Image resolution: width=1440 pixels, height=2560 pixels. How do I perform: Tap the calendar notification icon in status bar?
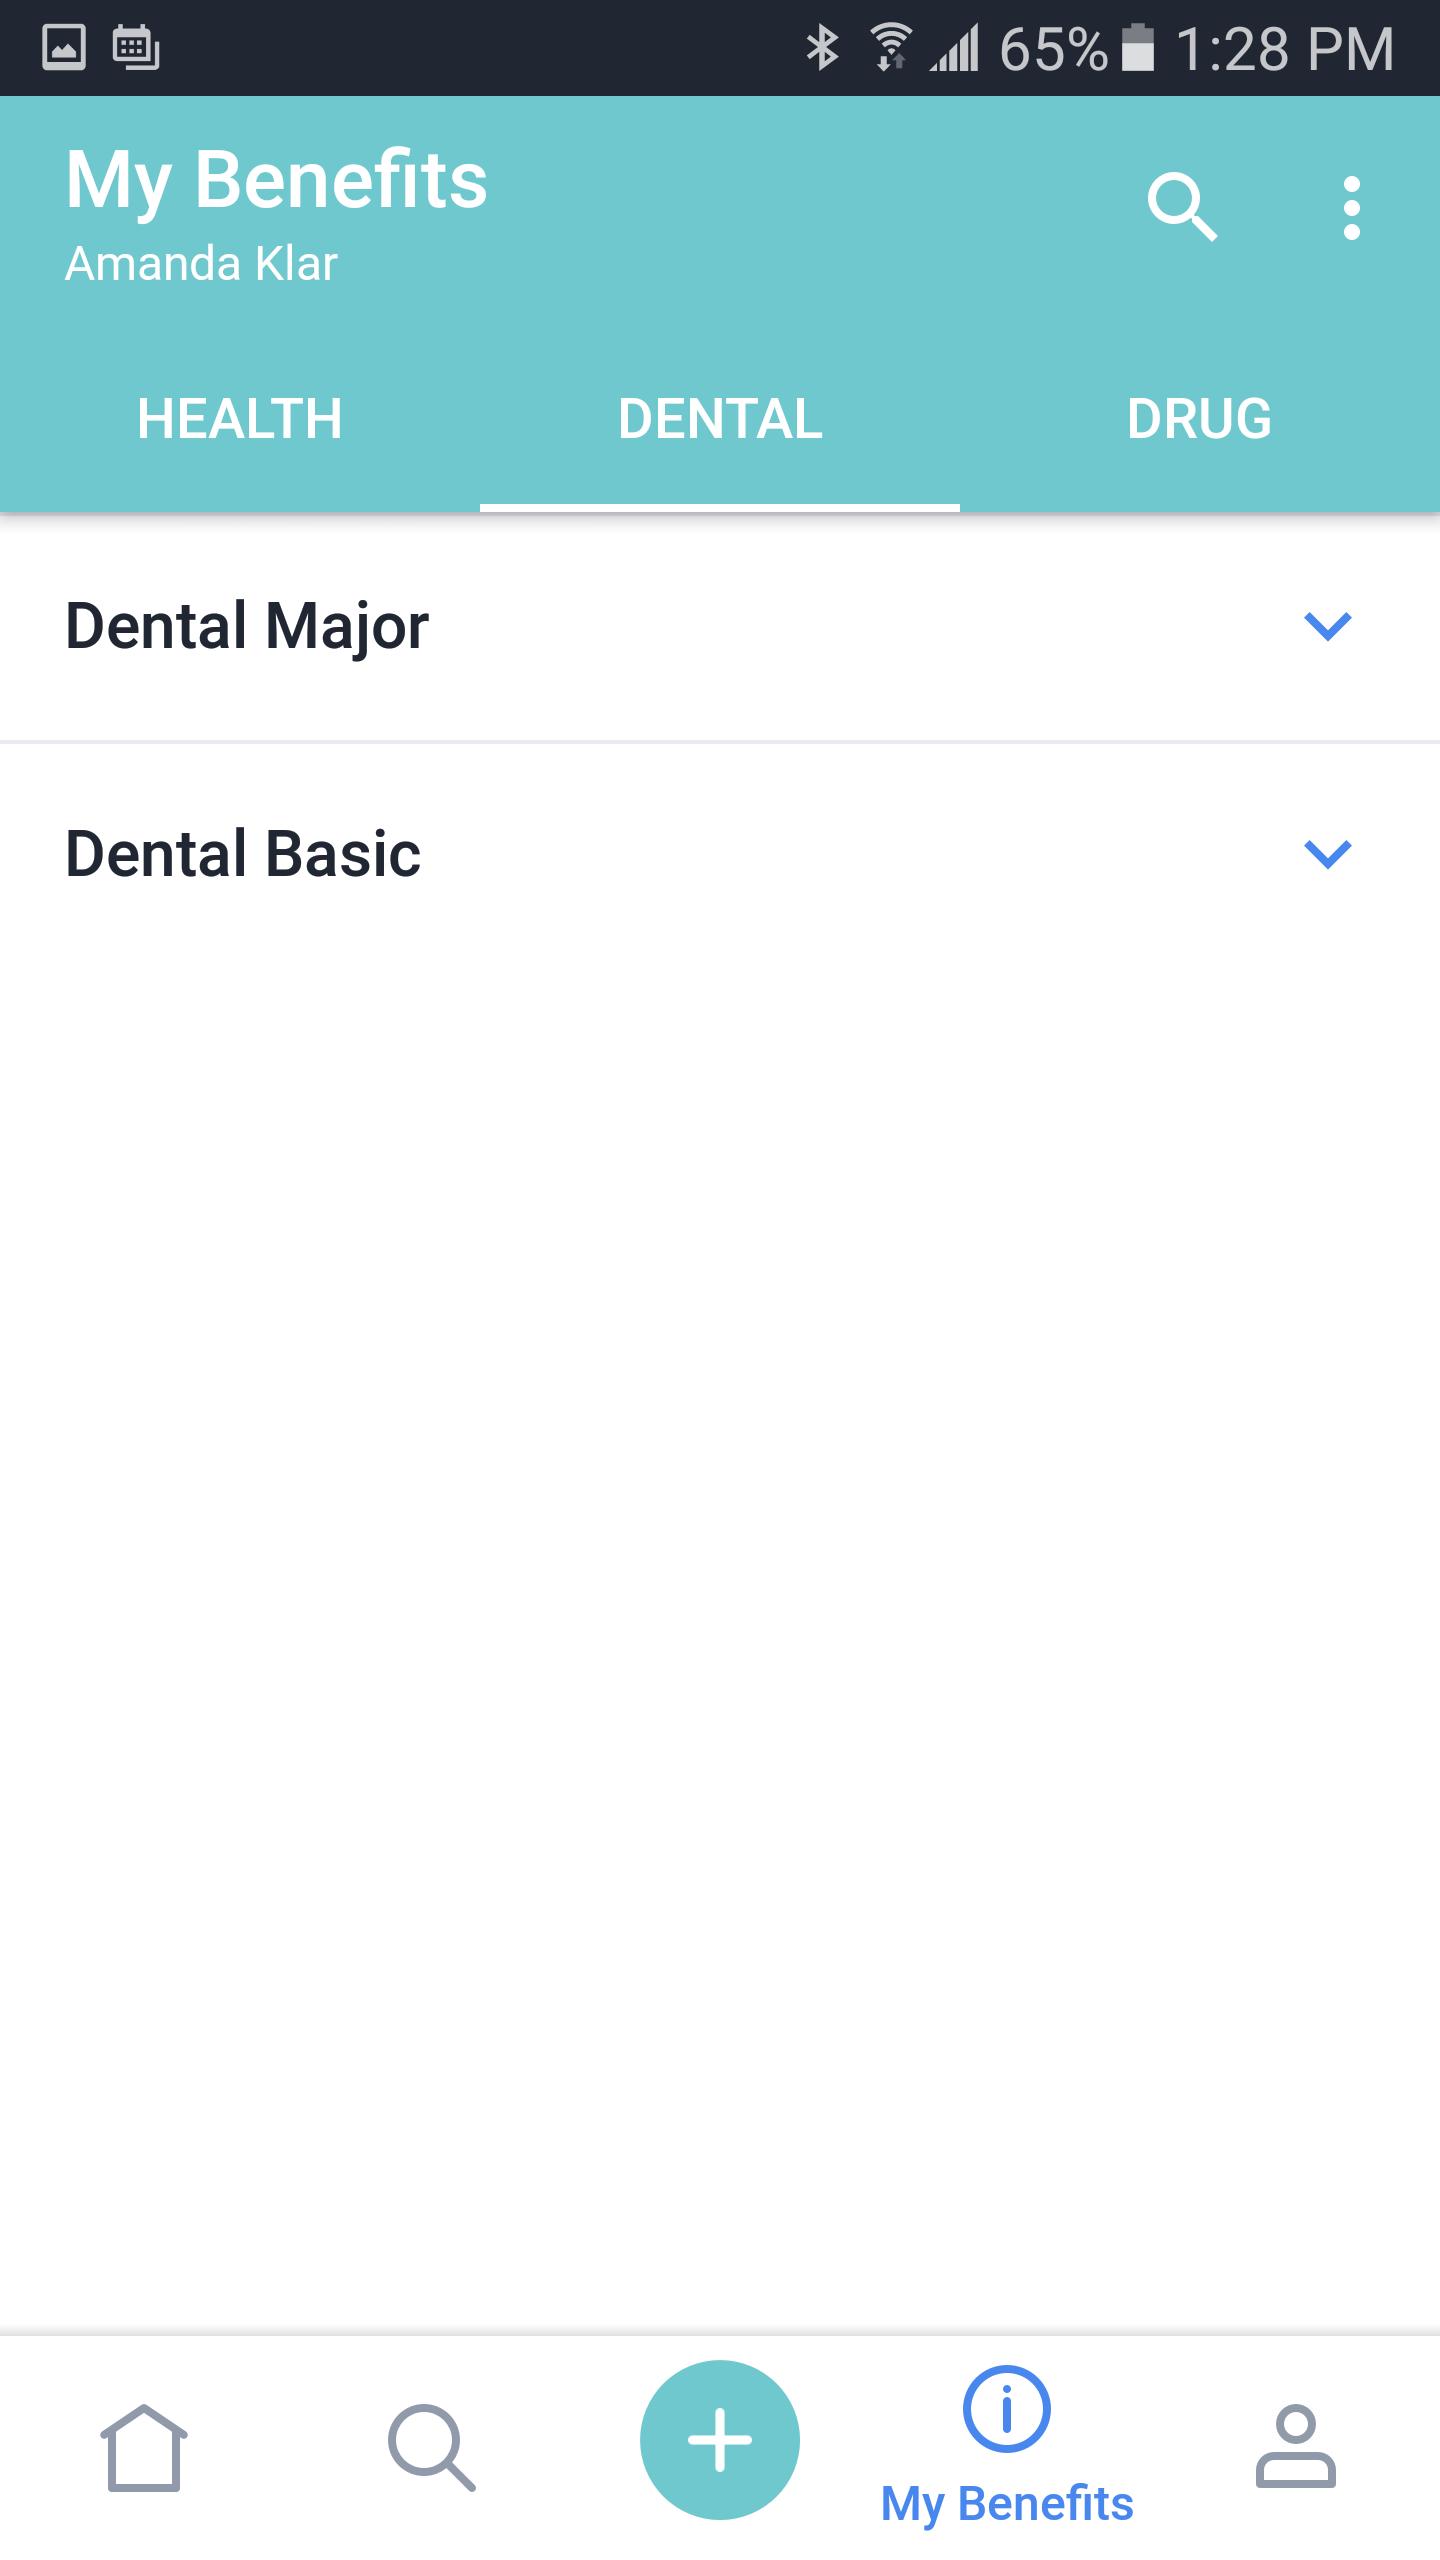pos(136,48)
